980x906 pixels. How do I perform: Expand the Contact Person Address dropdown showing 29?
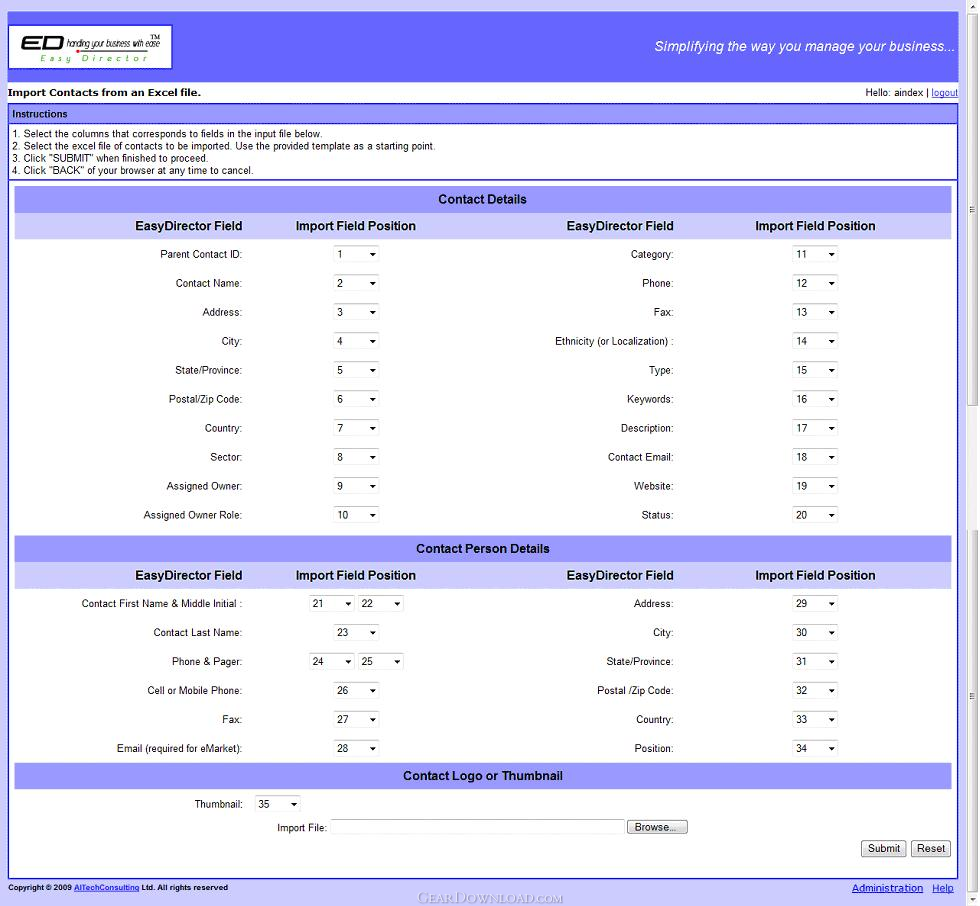point(814,604)
